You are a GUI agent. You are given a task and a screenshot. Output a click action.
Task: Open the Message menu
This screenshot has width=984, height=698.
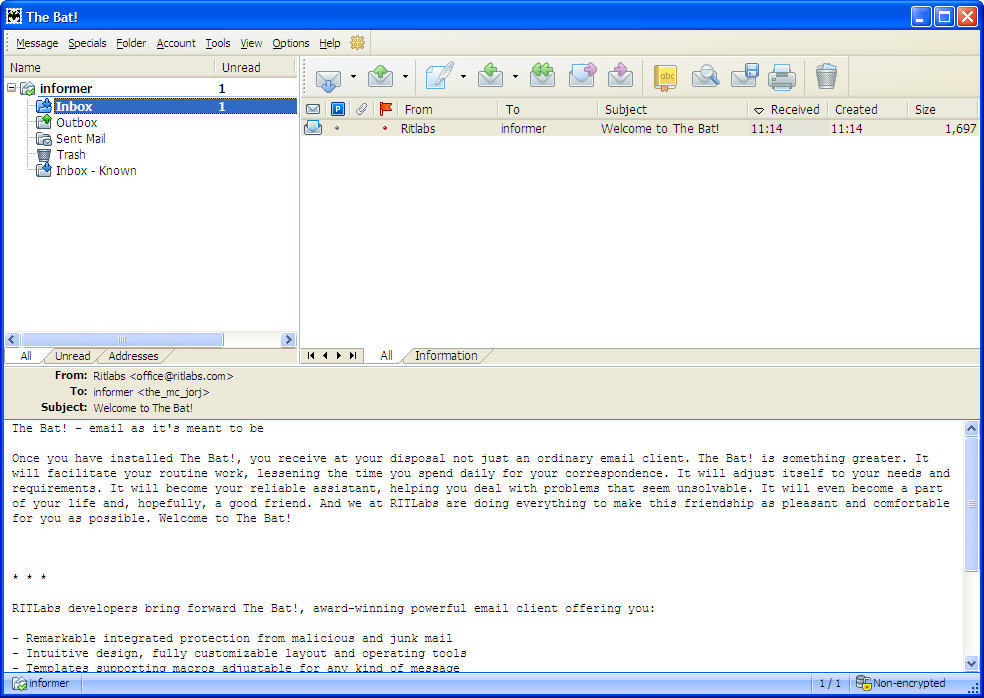[x=37, y=43]
